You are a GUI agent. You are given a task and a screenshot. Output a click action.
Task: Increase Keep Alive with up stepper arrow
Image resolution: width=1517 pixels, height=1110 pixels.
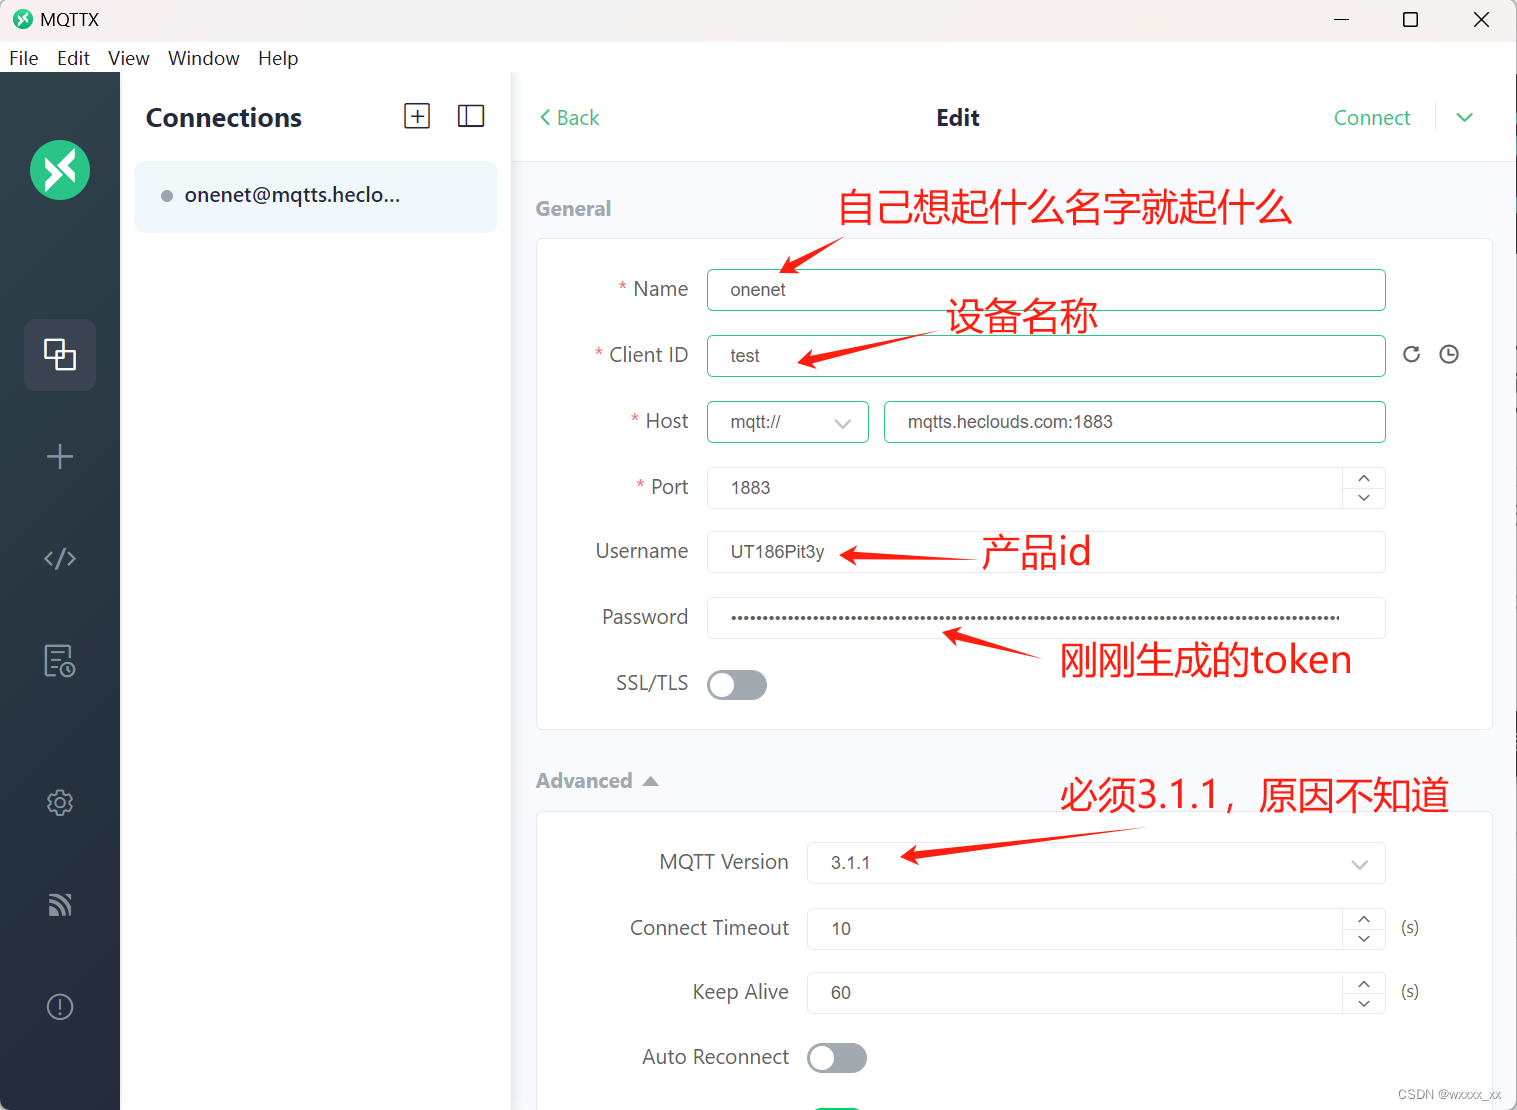click(x=1363, y=982)
